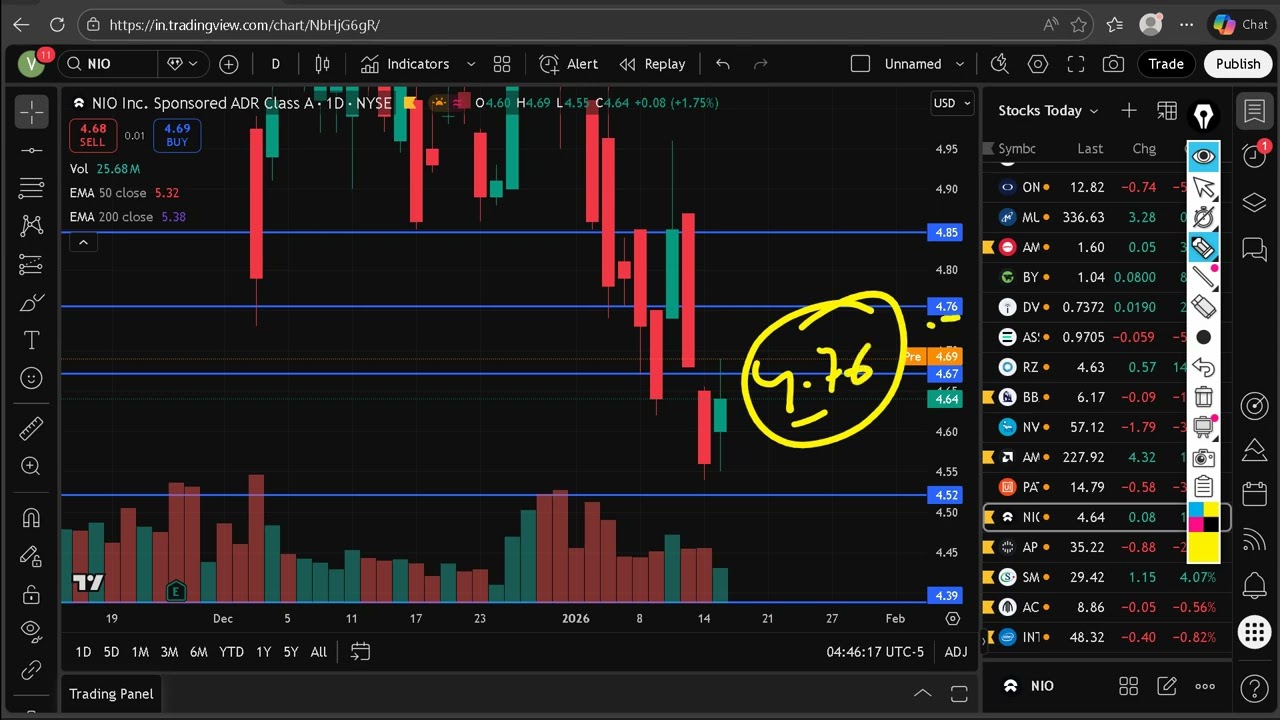Image resolution: width=1280 pixels, height=720 pixels.
Task: Open the chart patterns tool
Action: [x=31, y=226]
